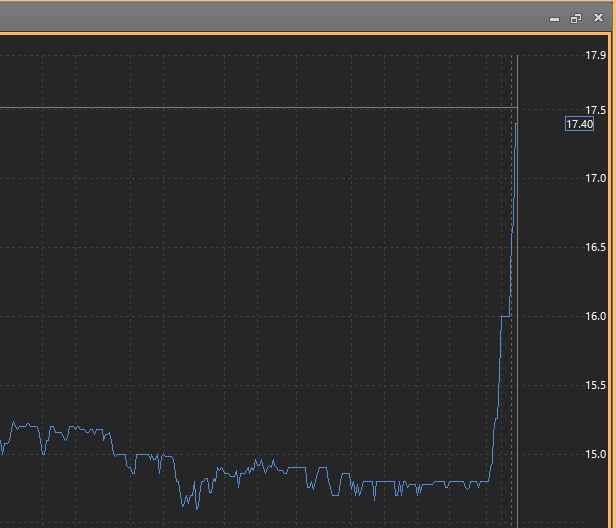
Task: Click the blue line where the spike begins
Action: (x=490, y=476)
